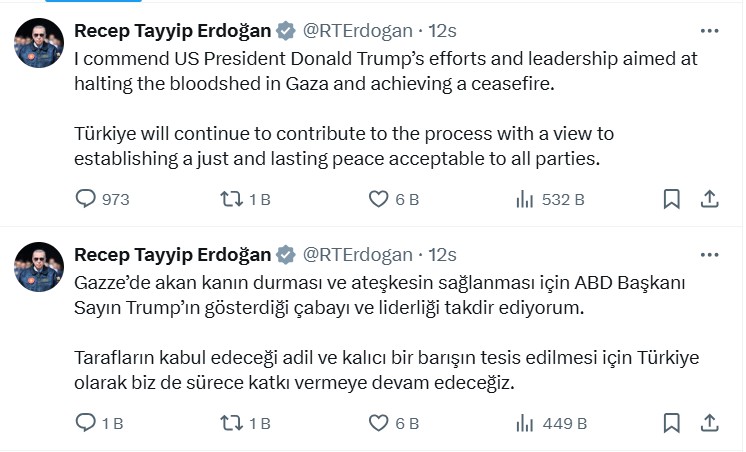746x452 pixels.
Task: Share the Turkish Gazze tweet
Action: (x=708, y=423)
